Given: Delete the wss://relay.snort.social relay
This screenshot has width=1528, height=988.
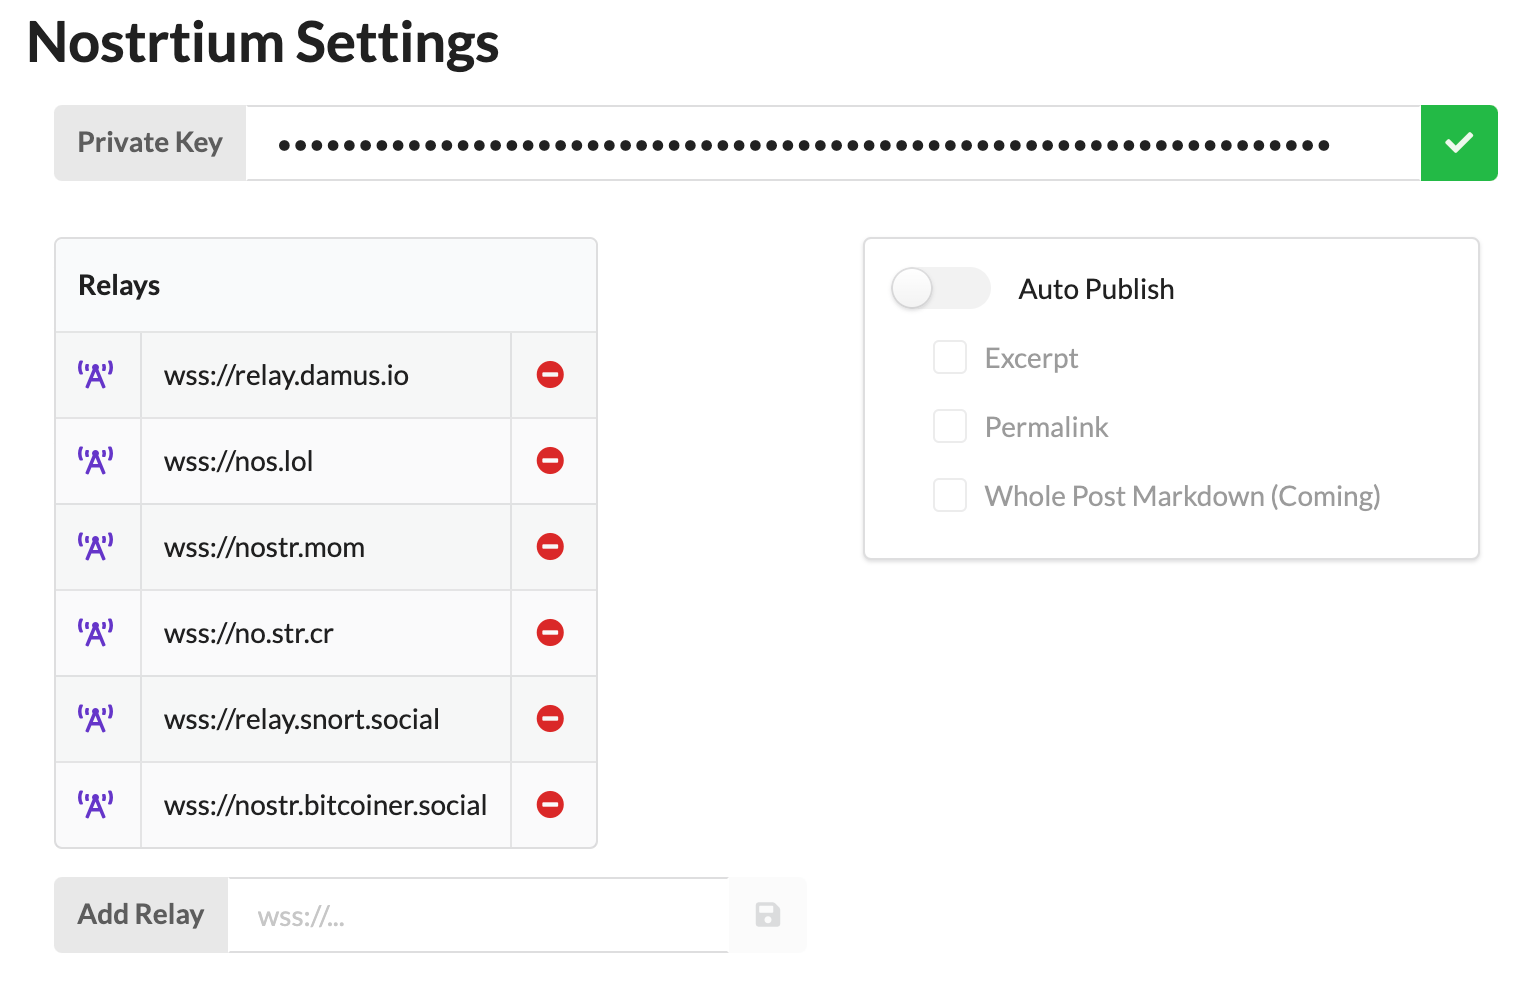Looking at the screenshot, I should point(550,719).
